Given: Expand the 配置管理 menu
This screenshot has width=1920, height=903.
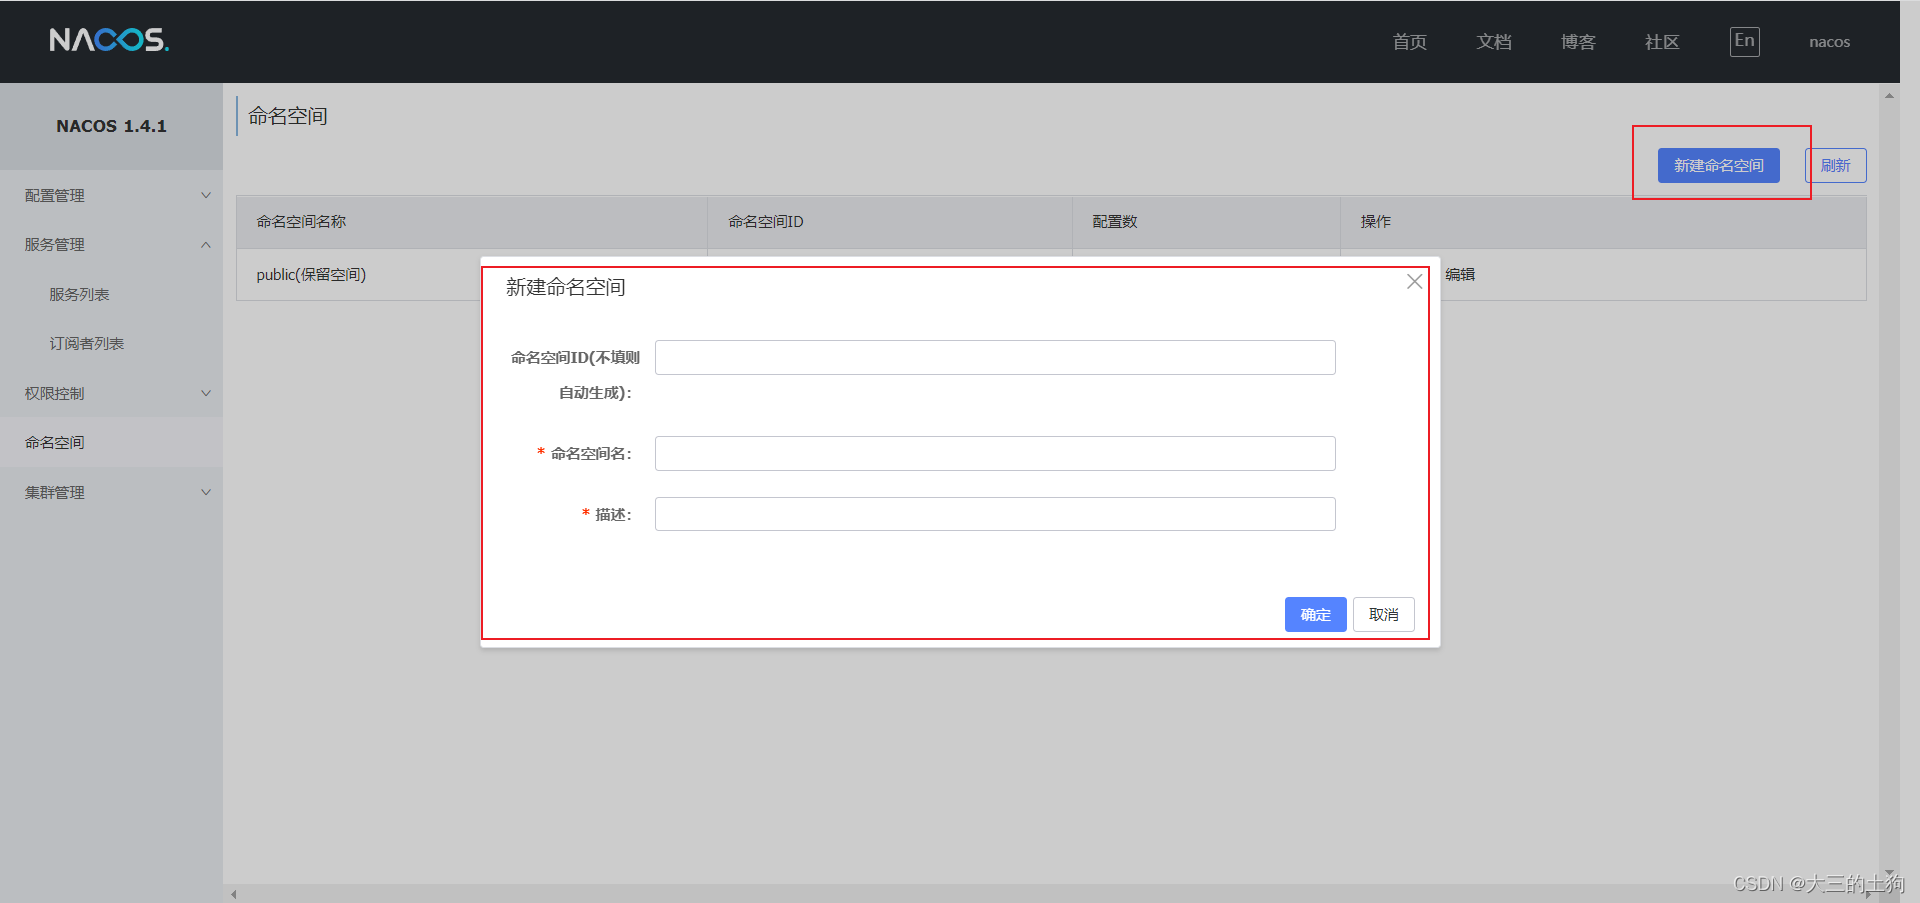Looking at the screenshot, I should pos(111,195).
